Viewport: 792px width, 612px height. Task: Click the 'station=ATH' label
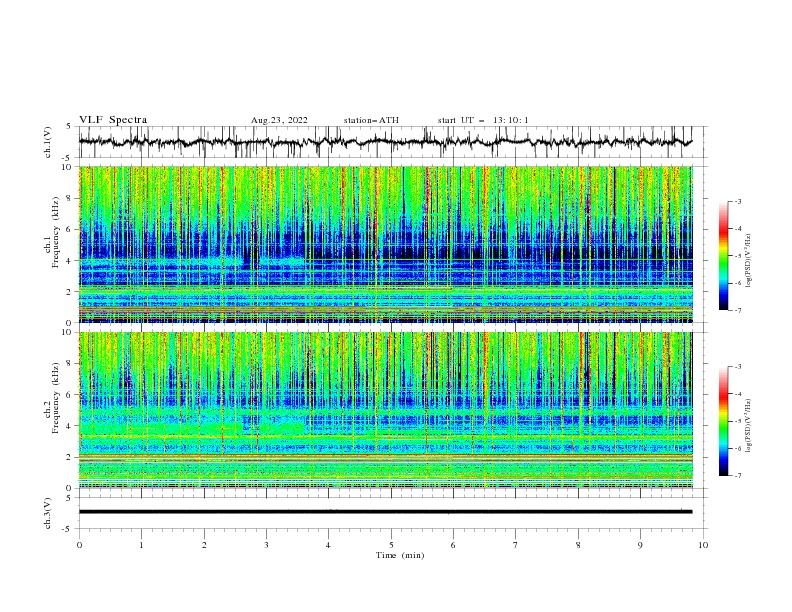pyautogui.click(x=371, y=120)
